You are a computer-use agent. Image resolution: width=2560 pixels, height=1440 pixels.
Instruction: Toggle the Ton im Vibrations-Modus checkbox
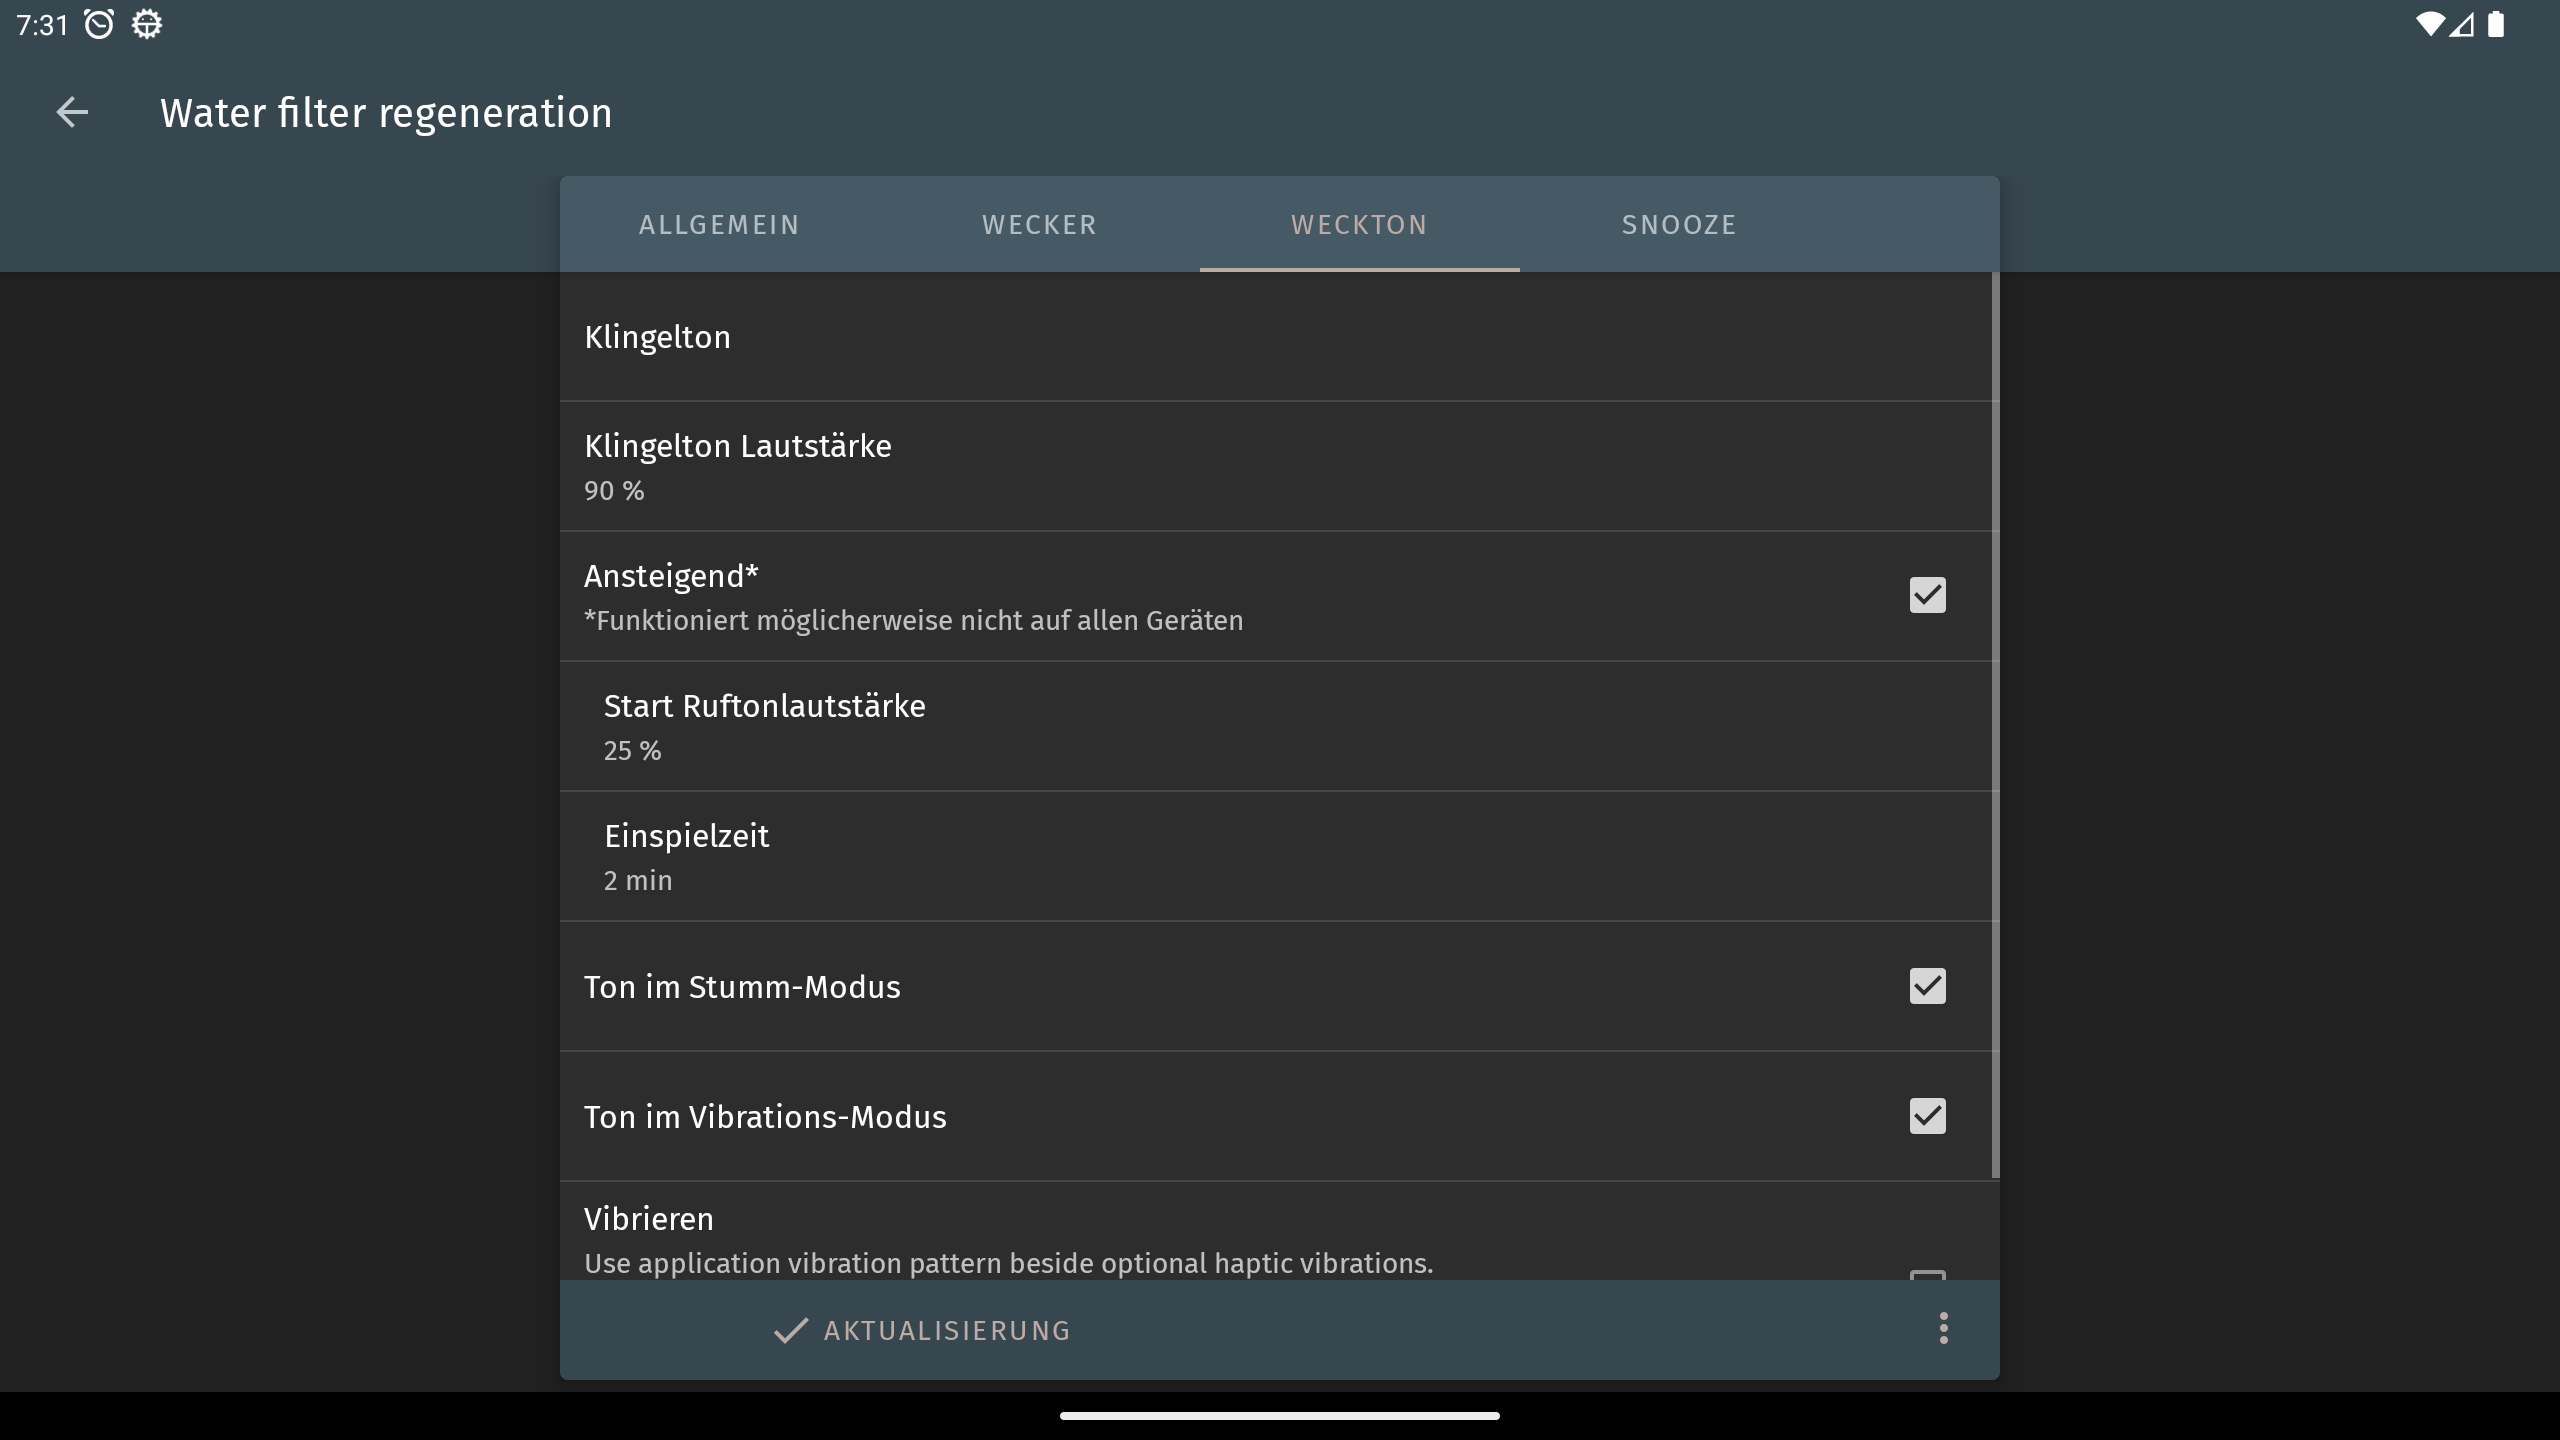[x=1927, y=1116]
